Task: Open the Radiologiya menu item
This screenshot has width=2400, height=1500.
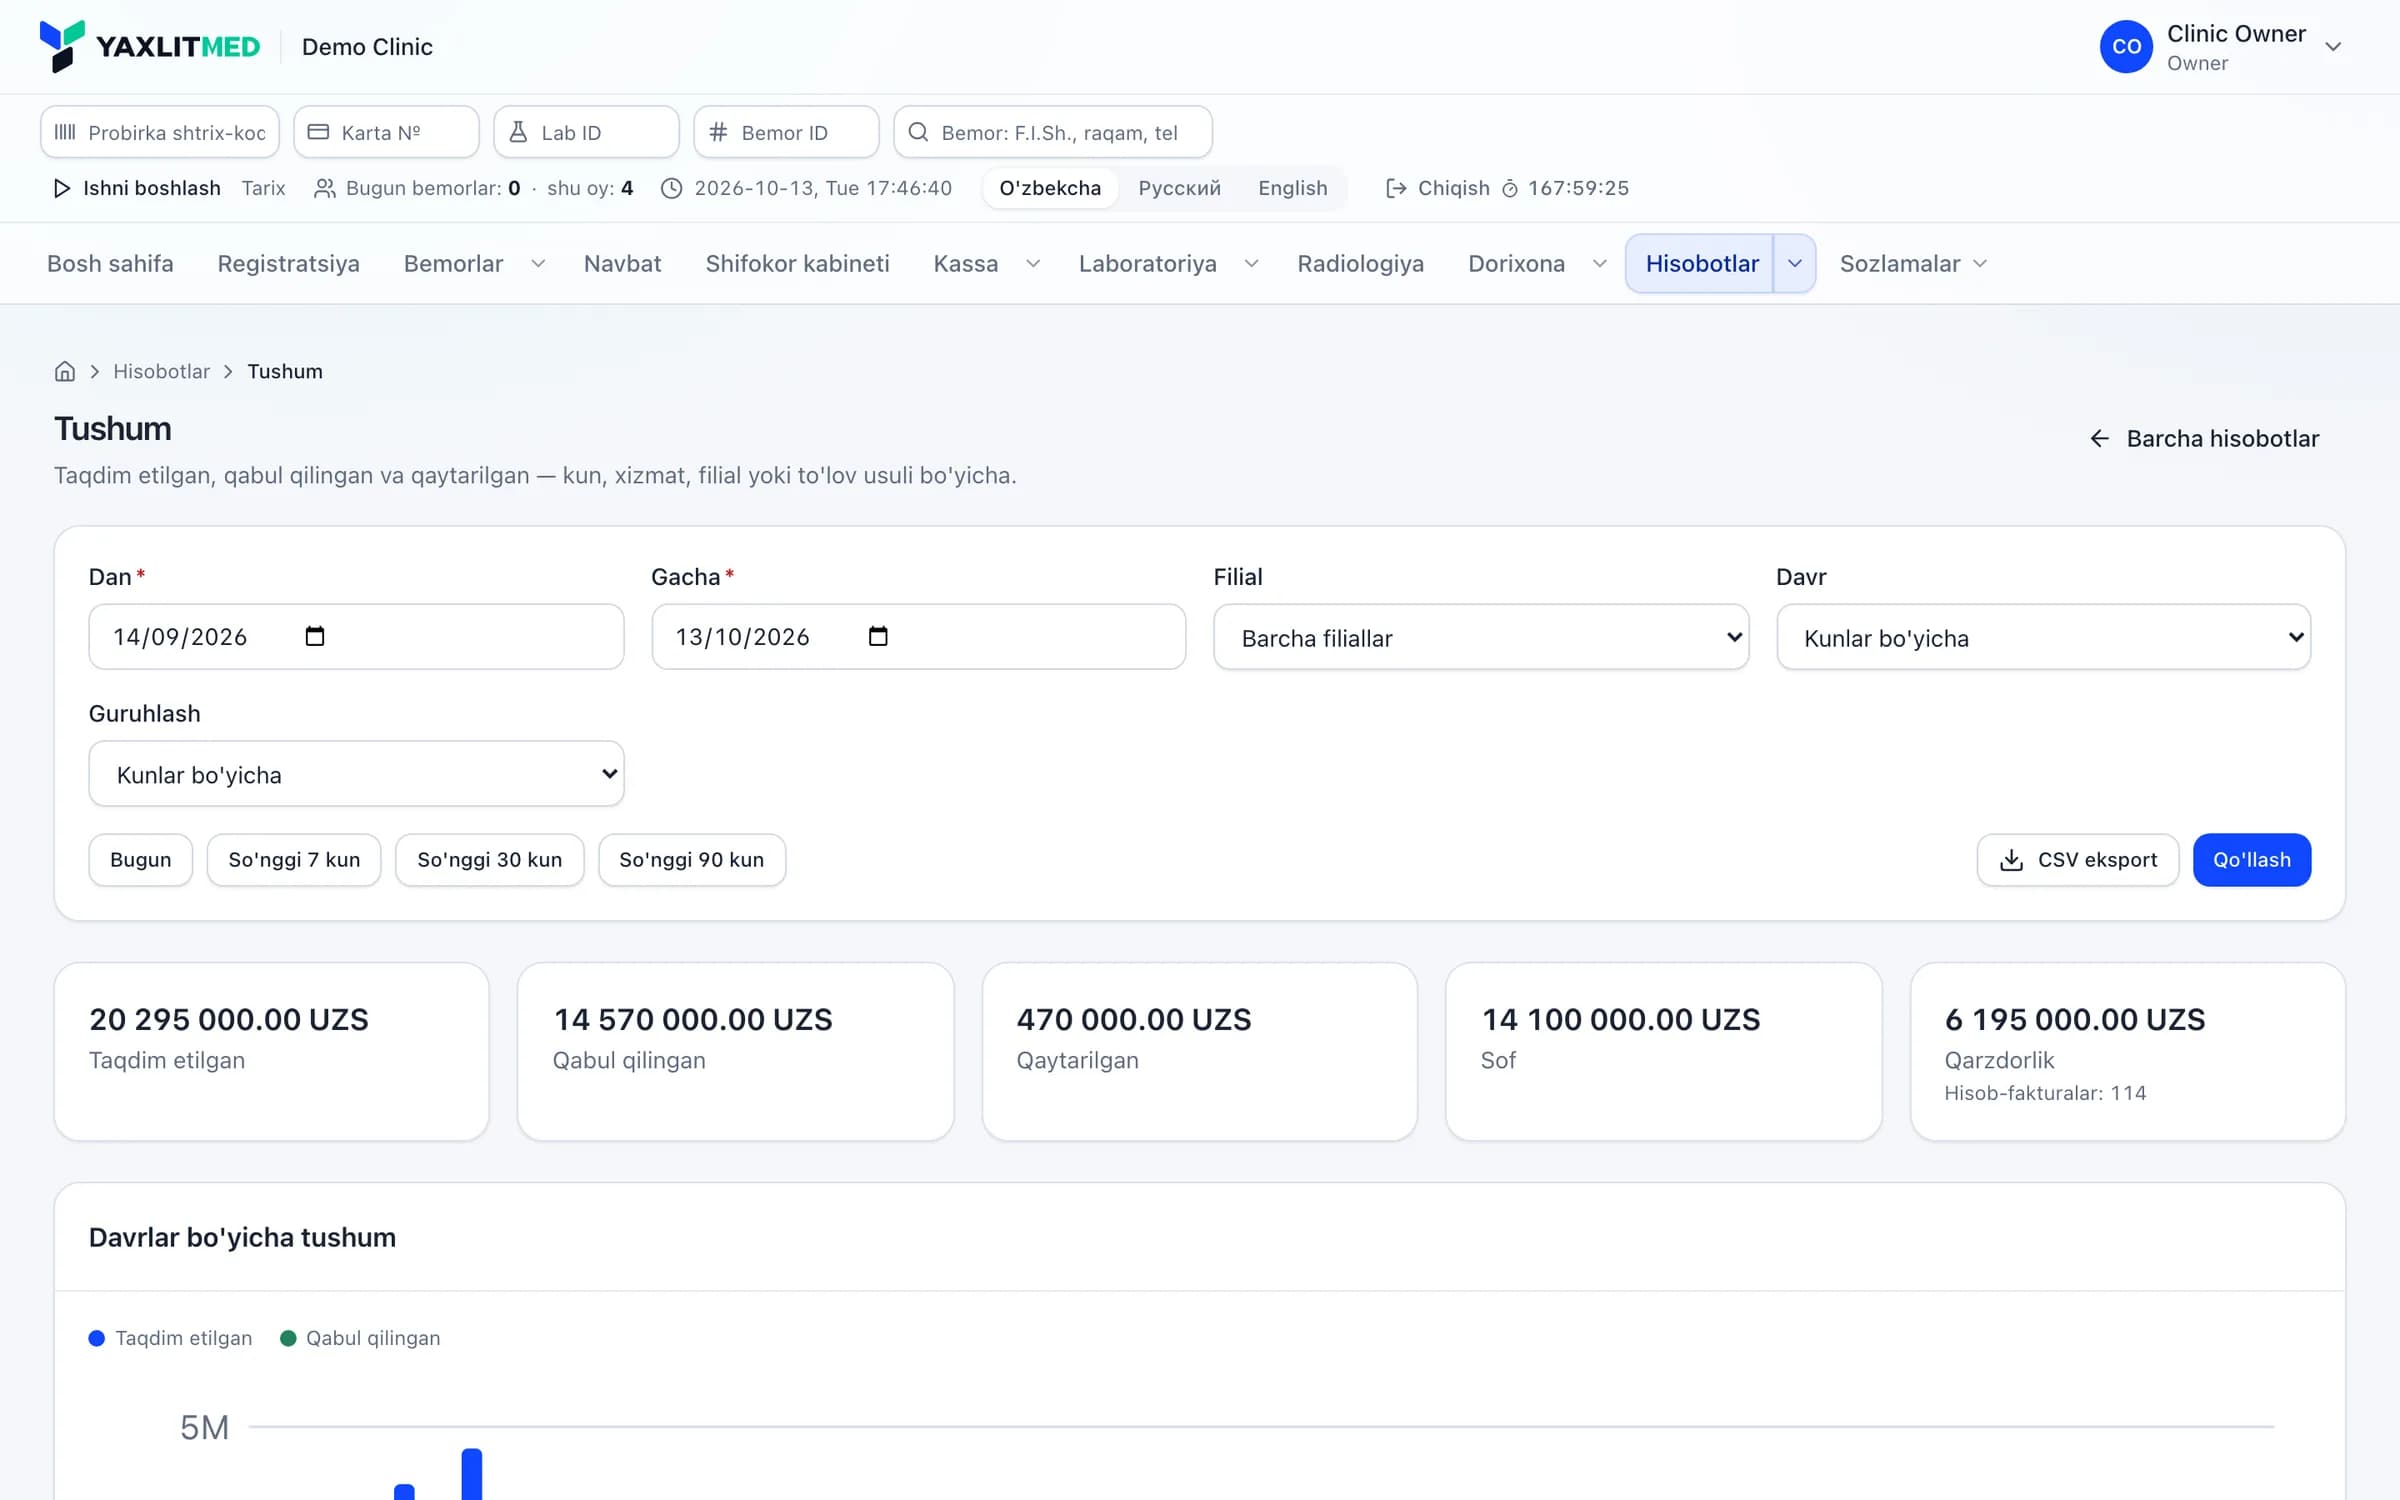Action: (1360, 264)
